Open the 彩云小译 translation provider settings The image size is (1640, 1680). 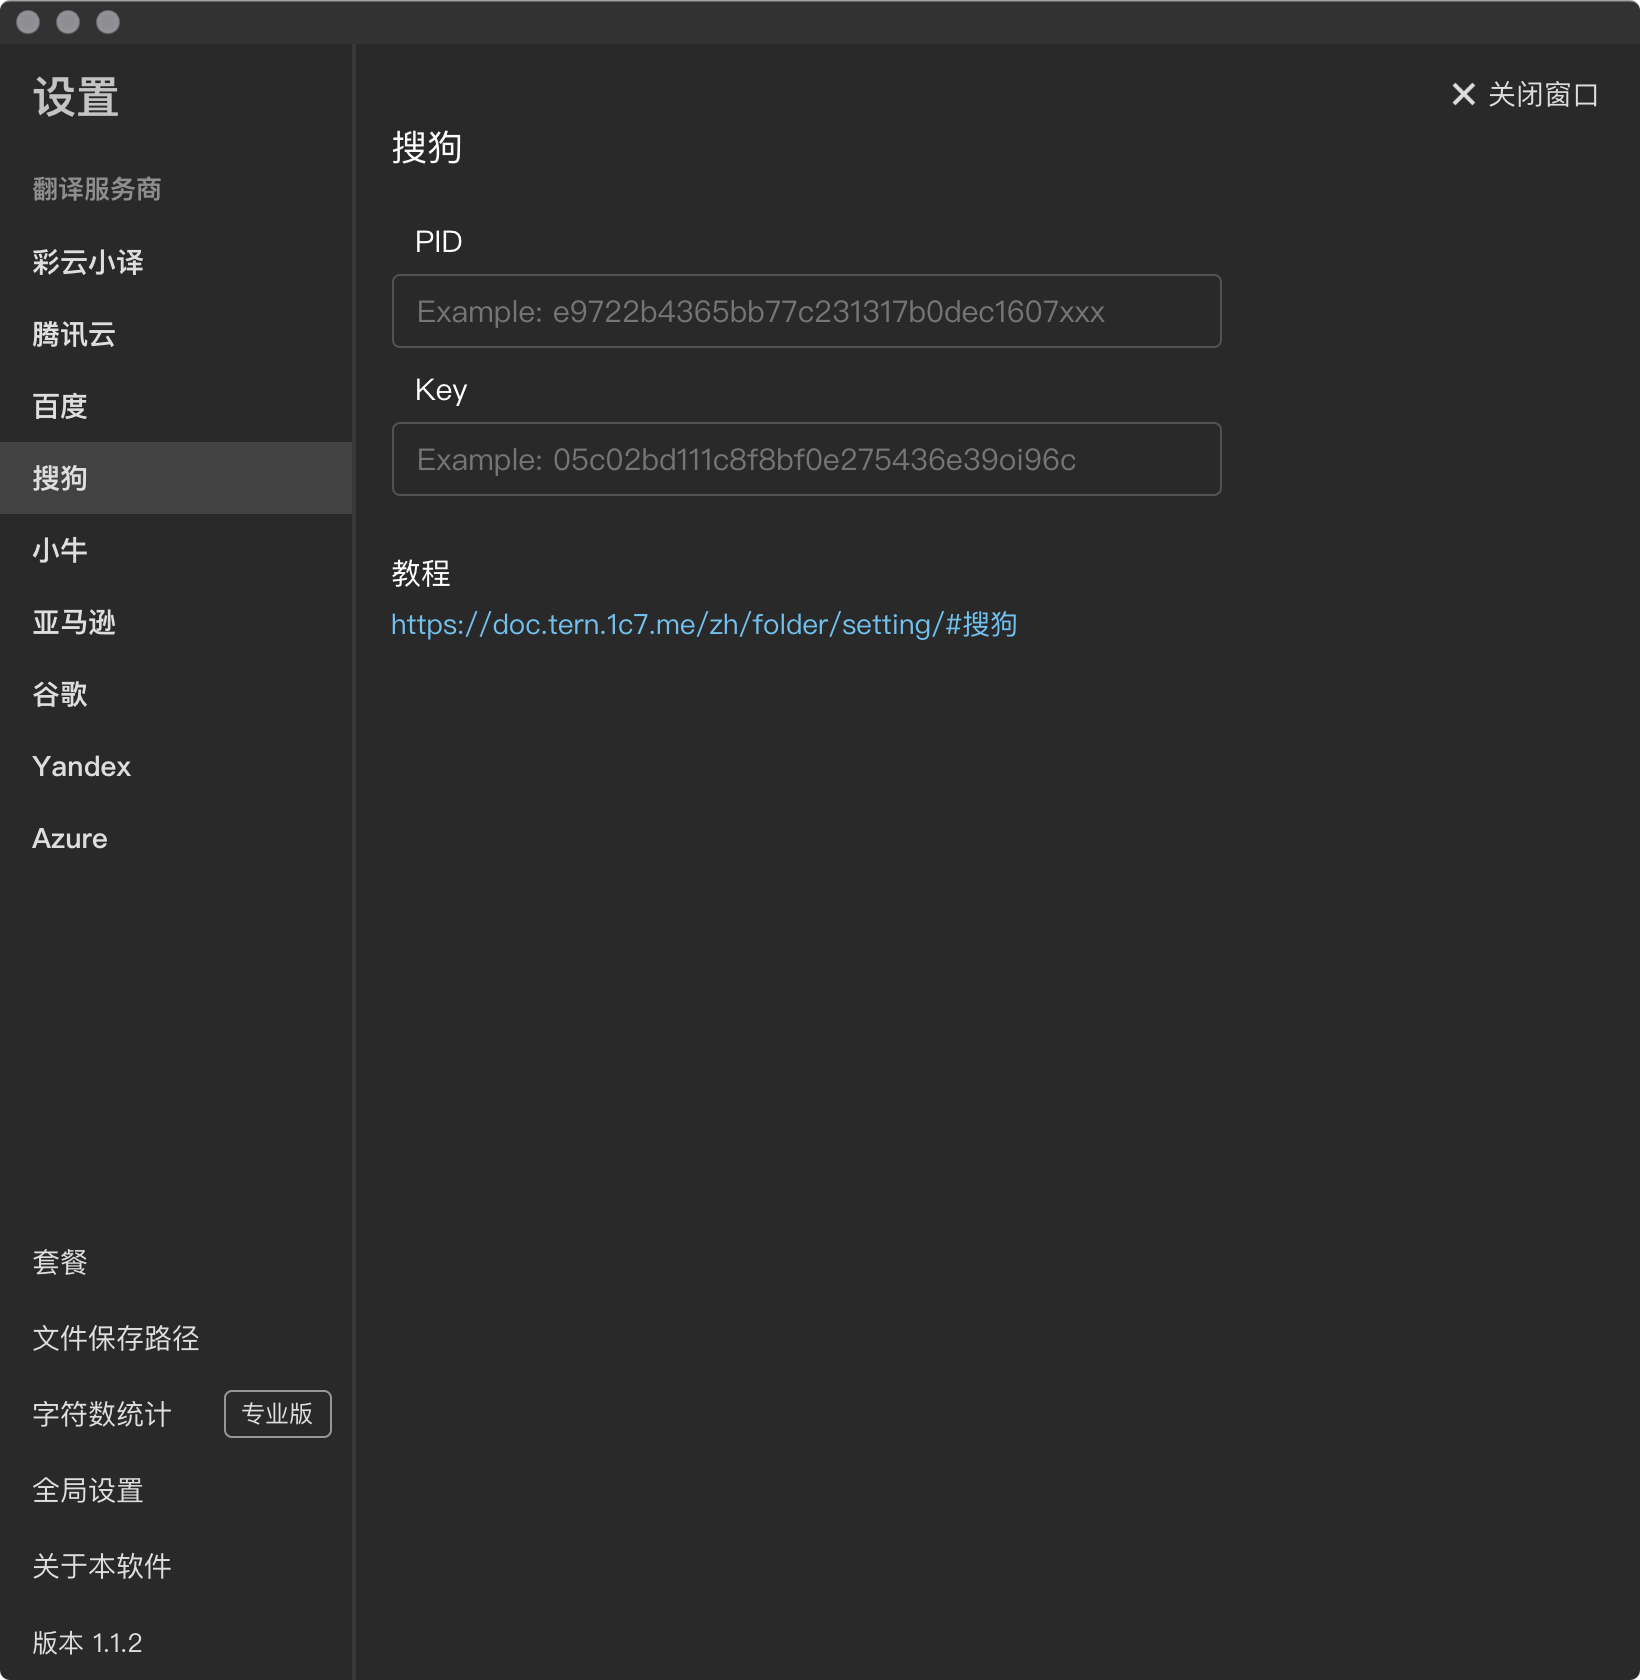tap(88, 262)
